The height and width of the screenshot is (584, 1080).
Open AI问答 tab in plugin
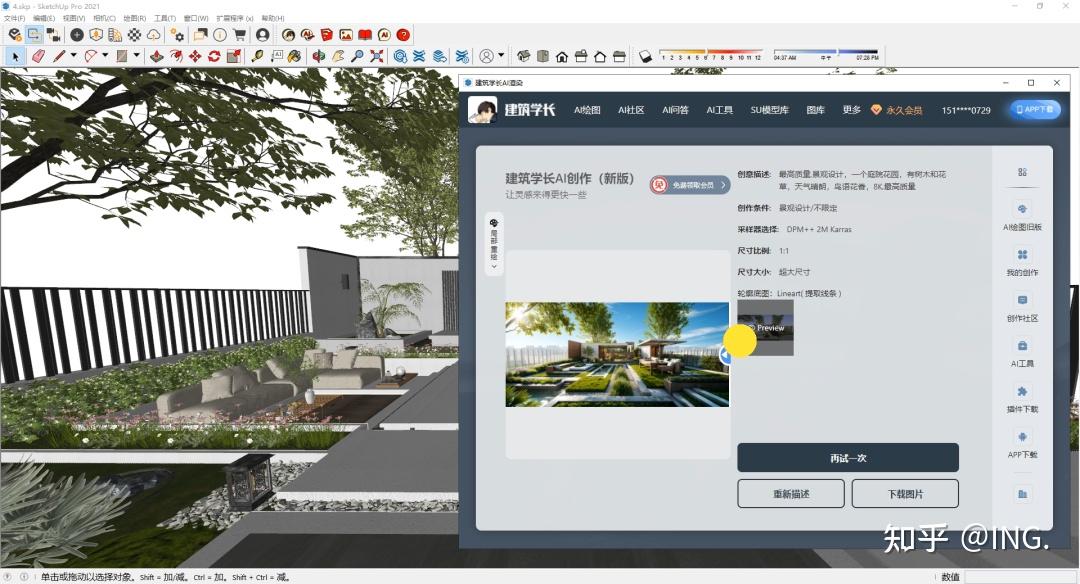point(675,110)
